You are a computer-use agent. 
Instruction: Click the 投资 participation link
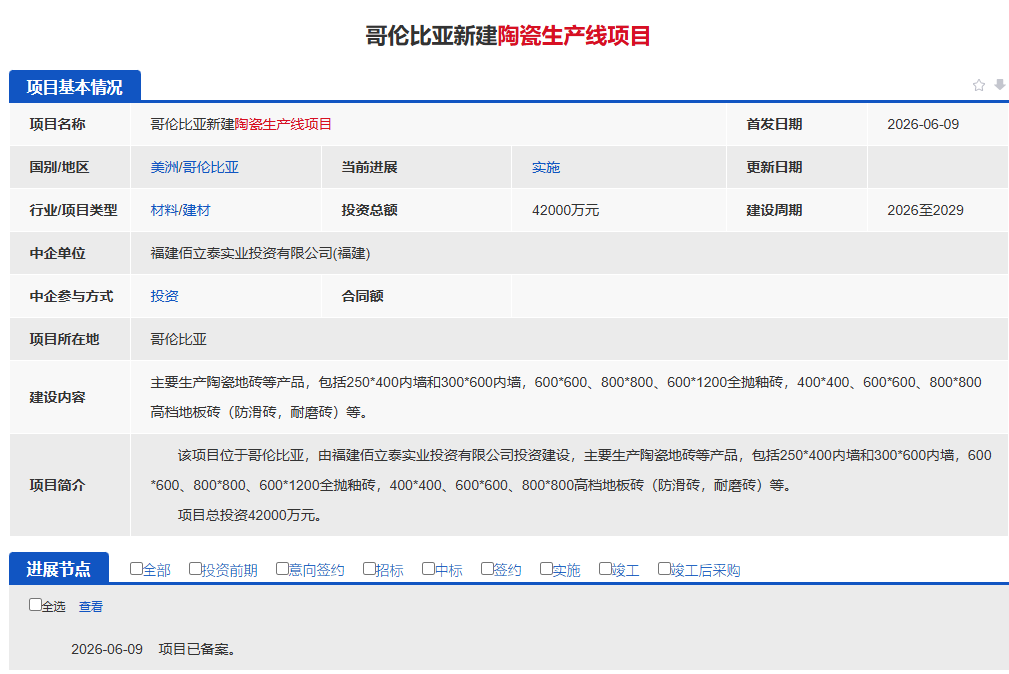tap(164, 296)
